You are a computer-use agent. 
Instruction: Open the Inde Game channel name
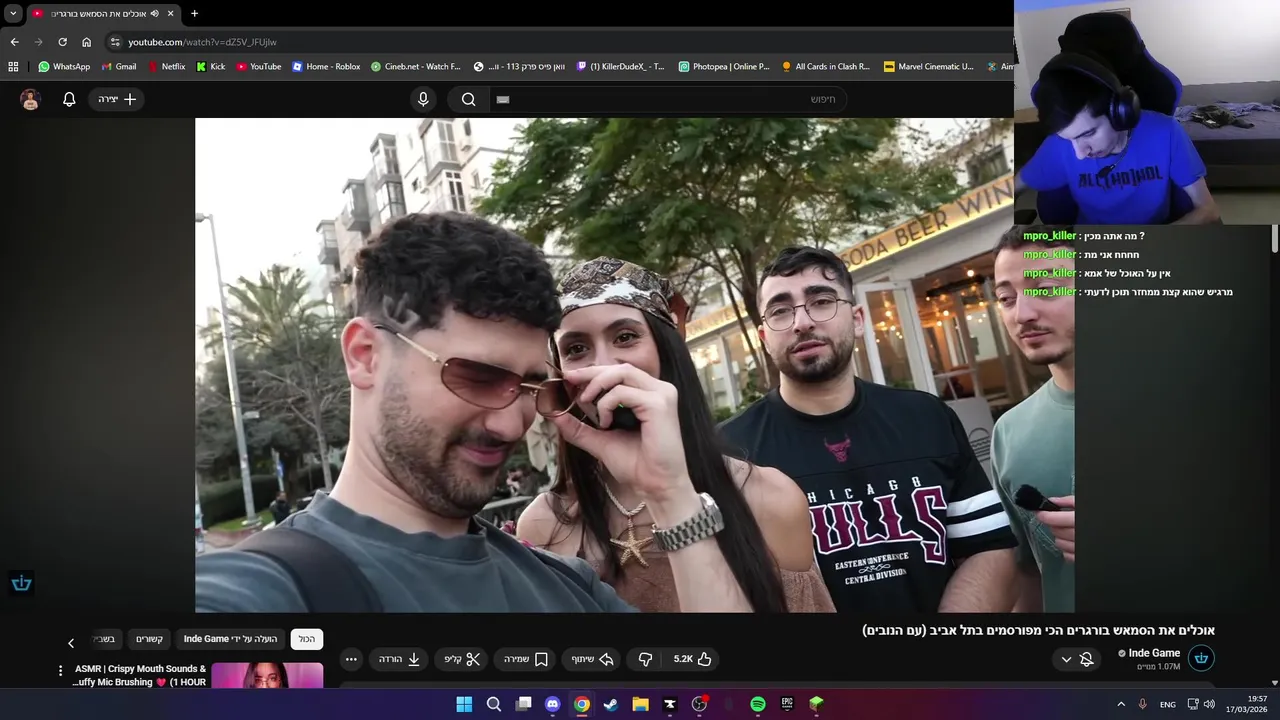point(1154,653)
